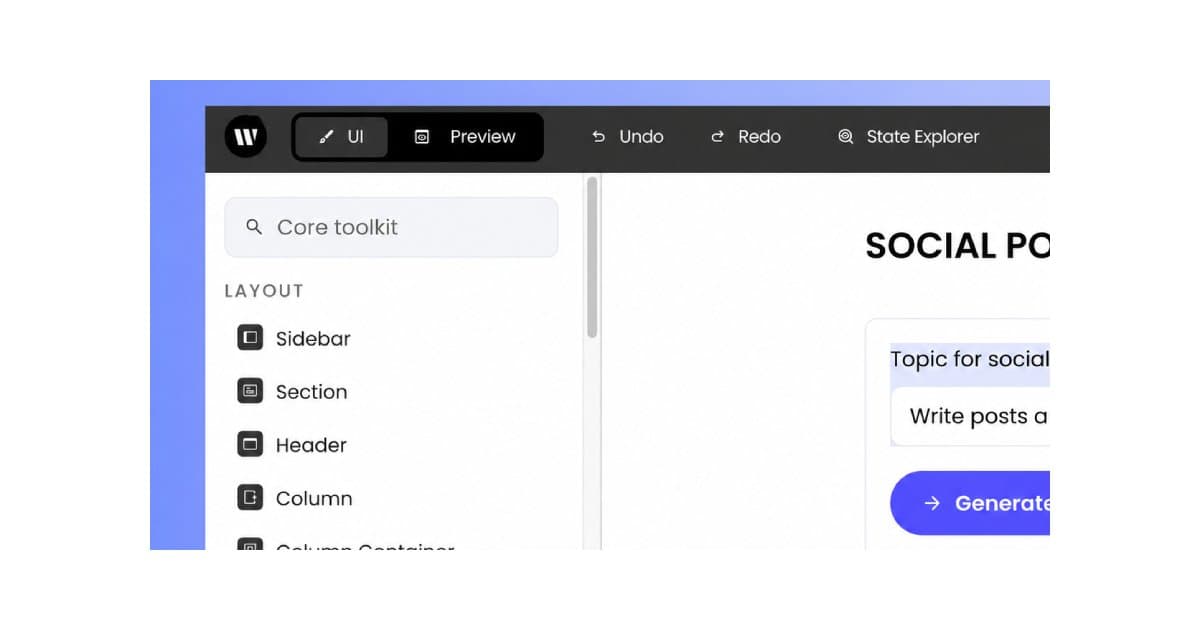
Task: Switch to Preview mode
Action: pos(465,137)
